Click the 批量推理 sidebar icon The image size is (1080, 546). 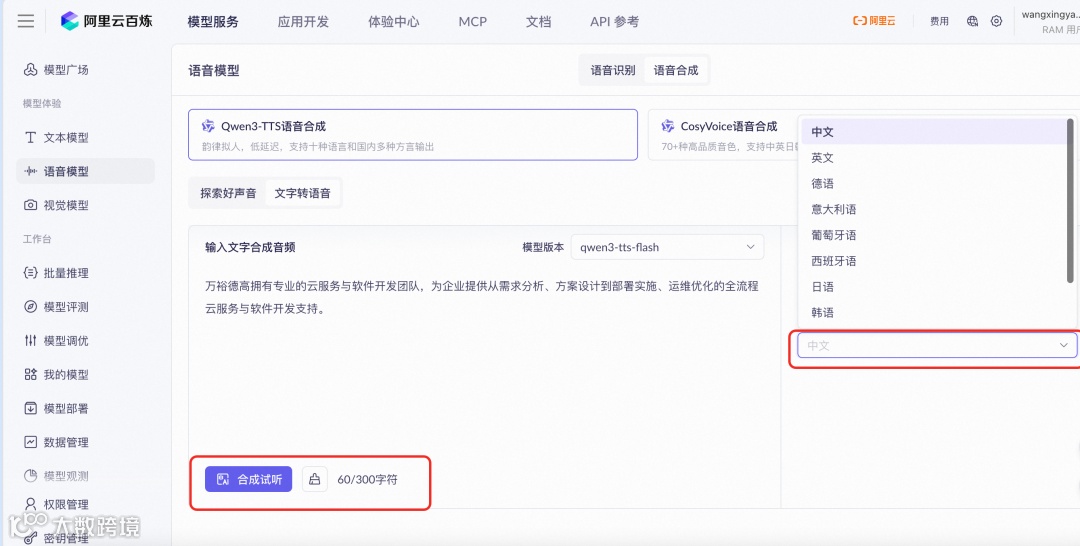point(30,273)
